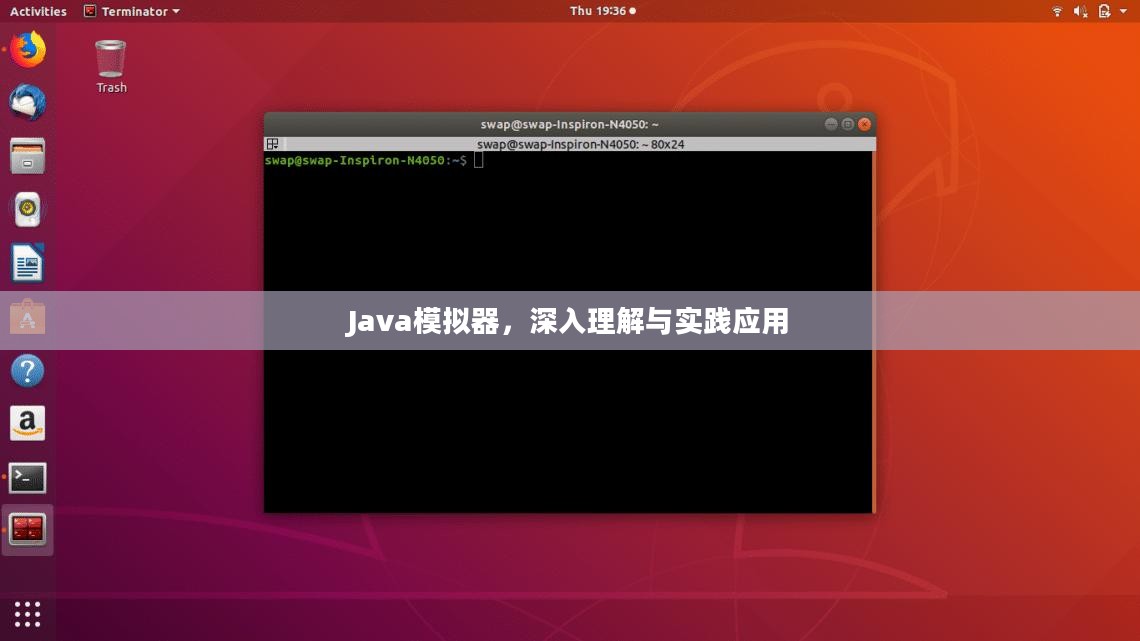Select the Terminator icon in dock

point(28,530)
